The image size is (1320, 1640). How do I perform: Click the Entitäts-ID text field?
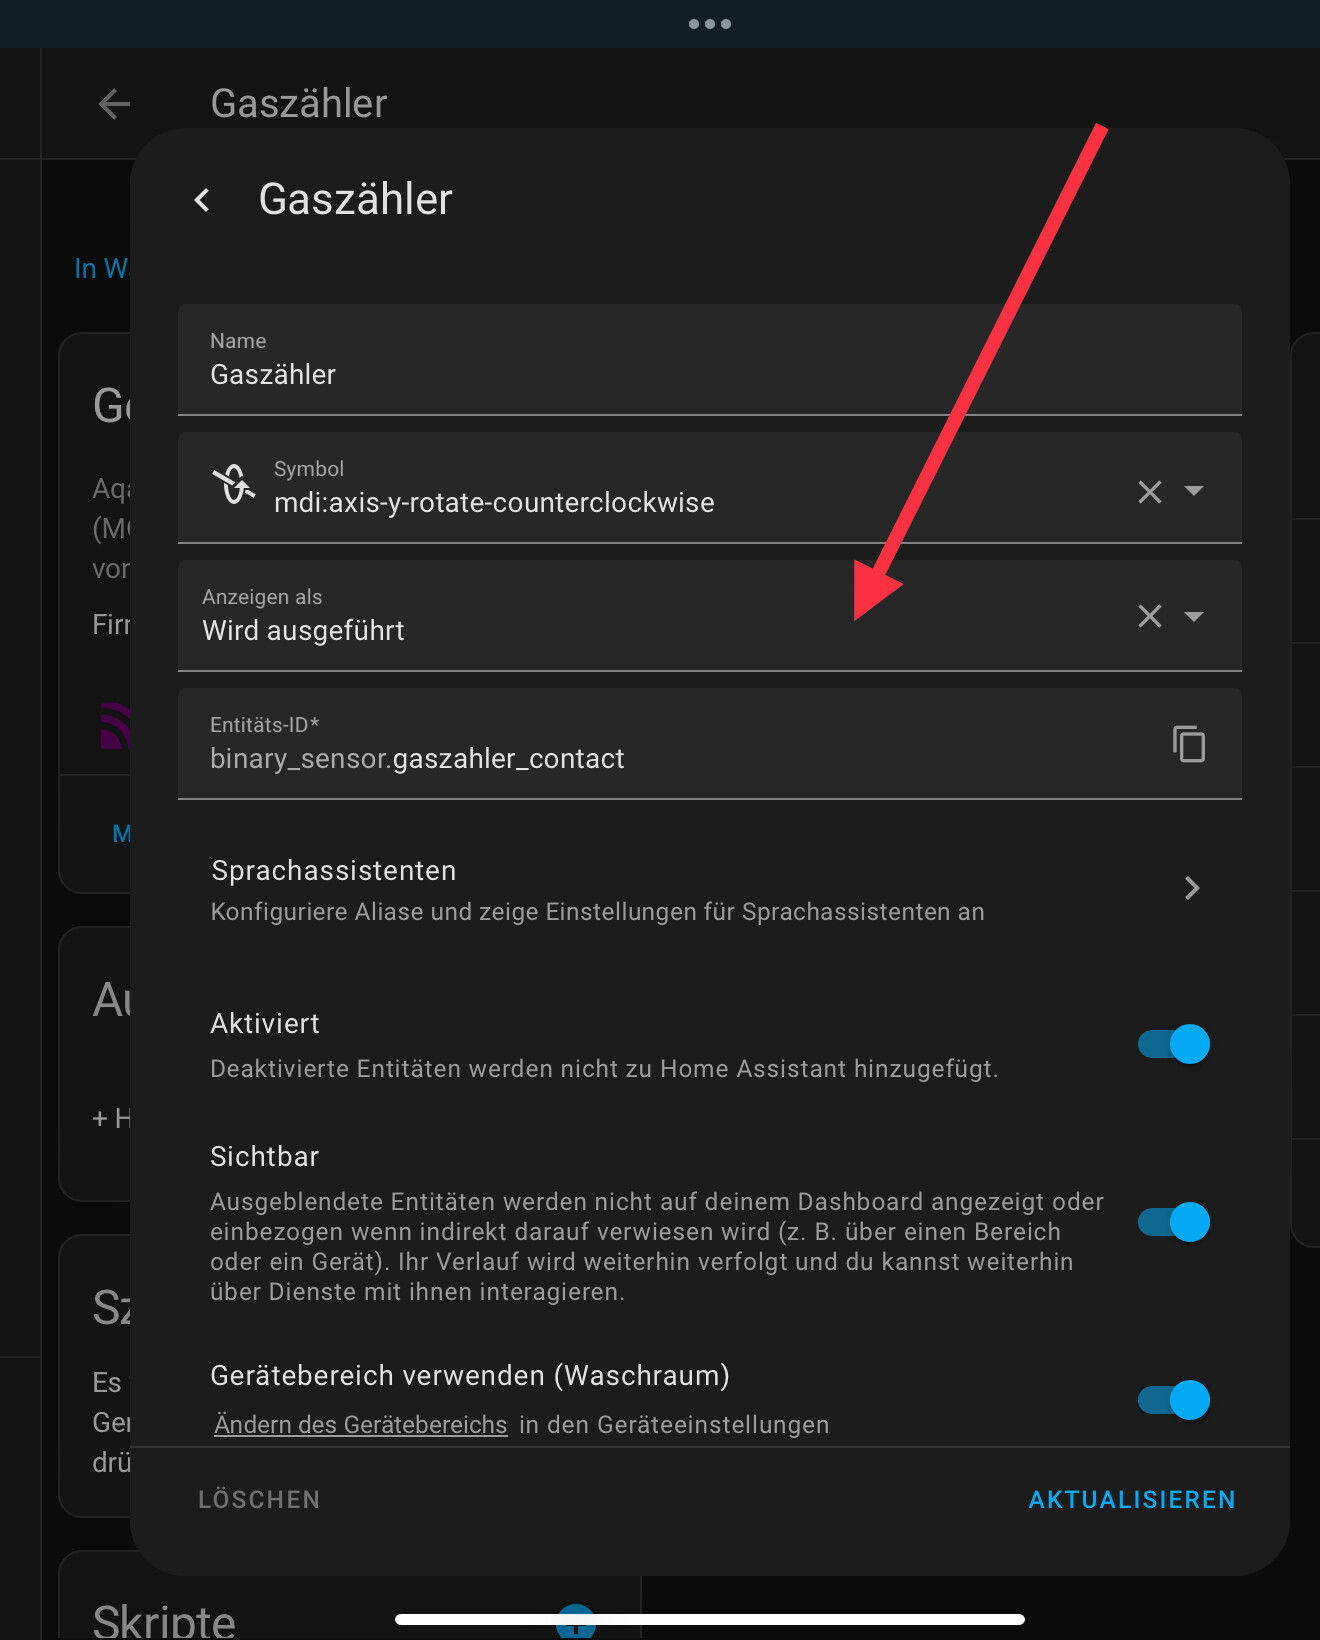coord(670,744)
